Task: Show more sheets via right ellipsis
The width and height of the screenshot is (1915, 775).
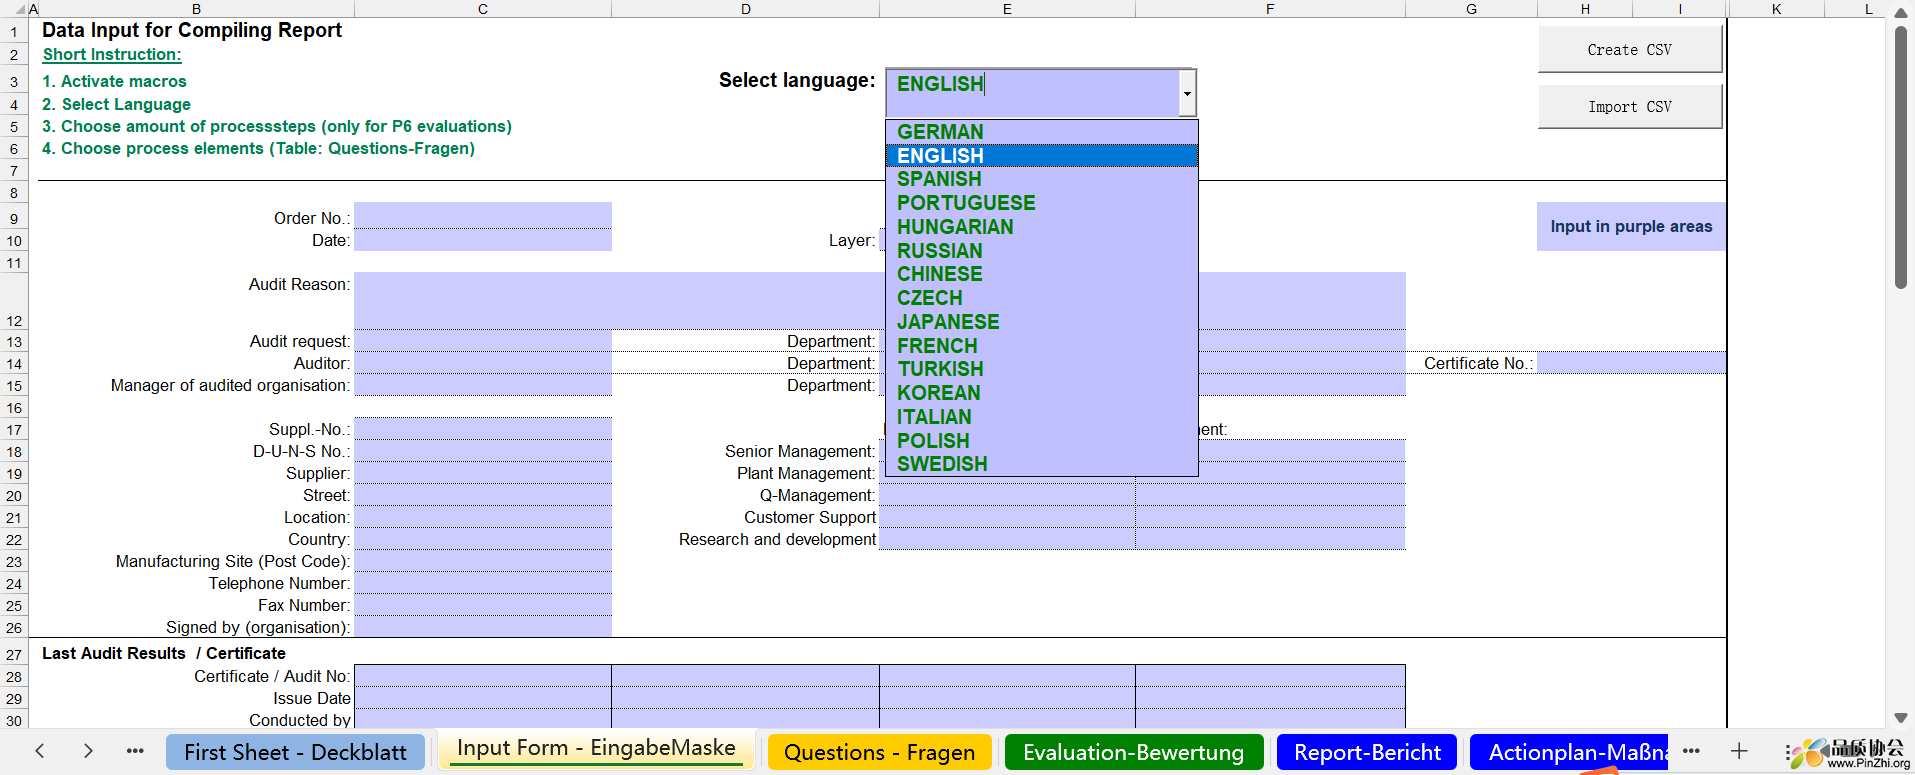Action: (1691, 751)
